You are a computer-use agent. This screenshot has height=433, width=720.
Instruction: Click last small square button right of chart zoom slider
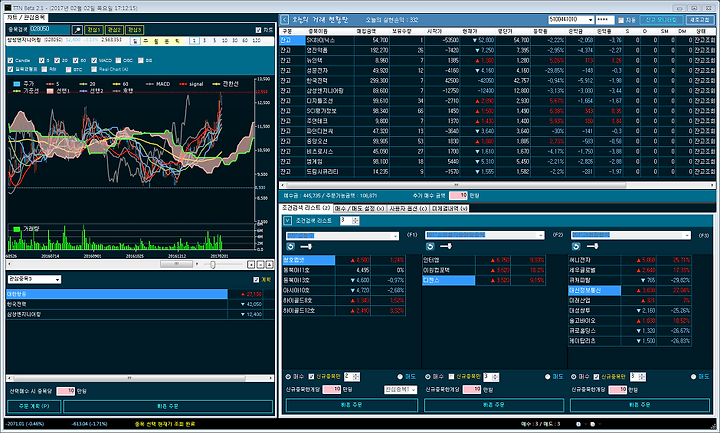[x=269, y=264]
